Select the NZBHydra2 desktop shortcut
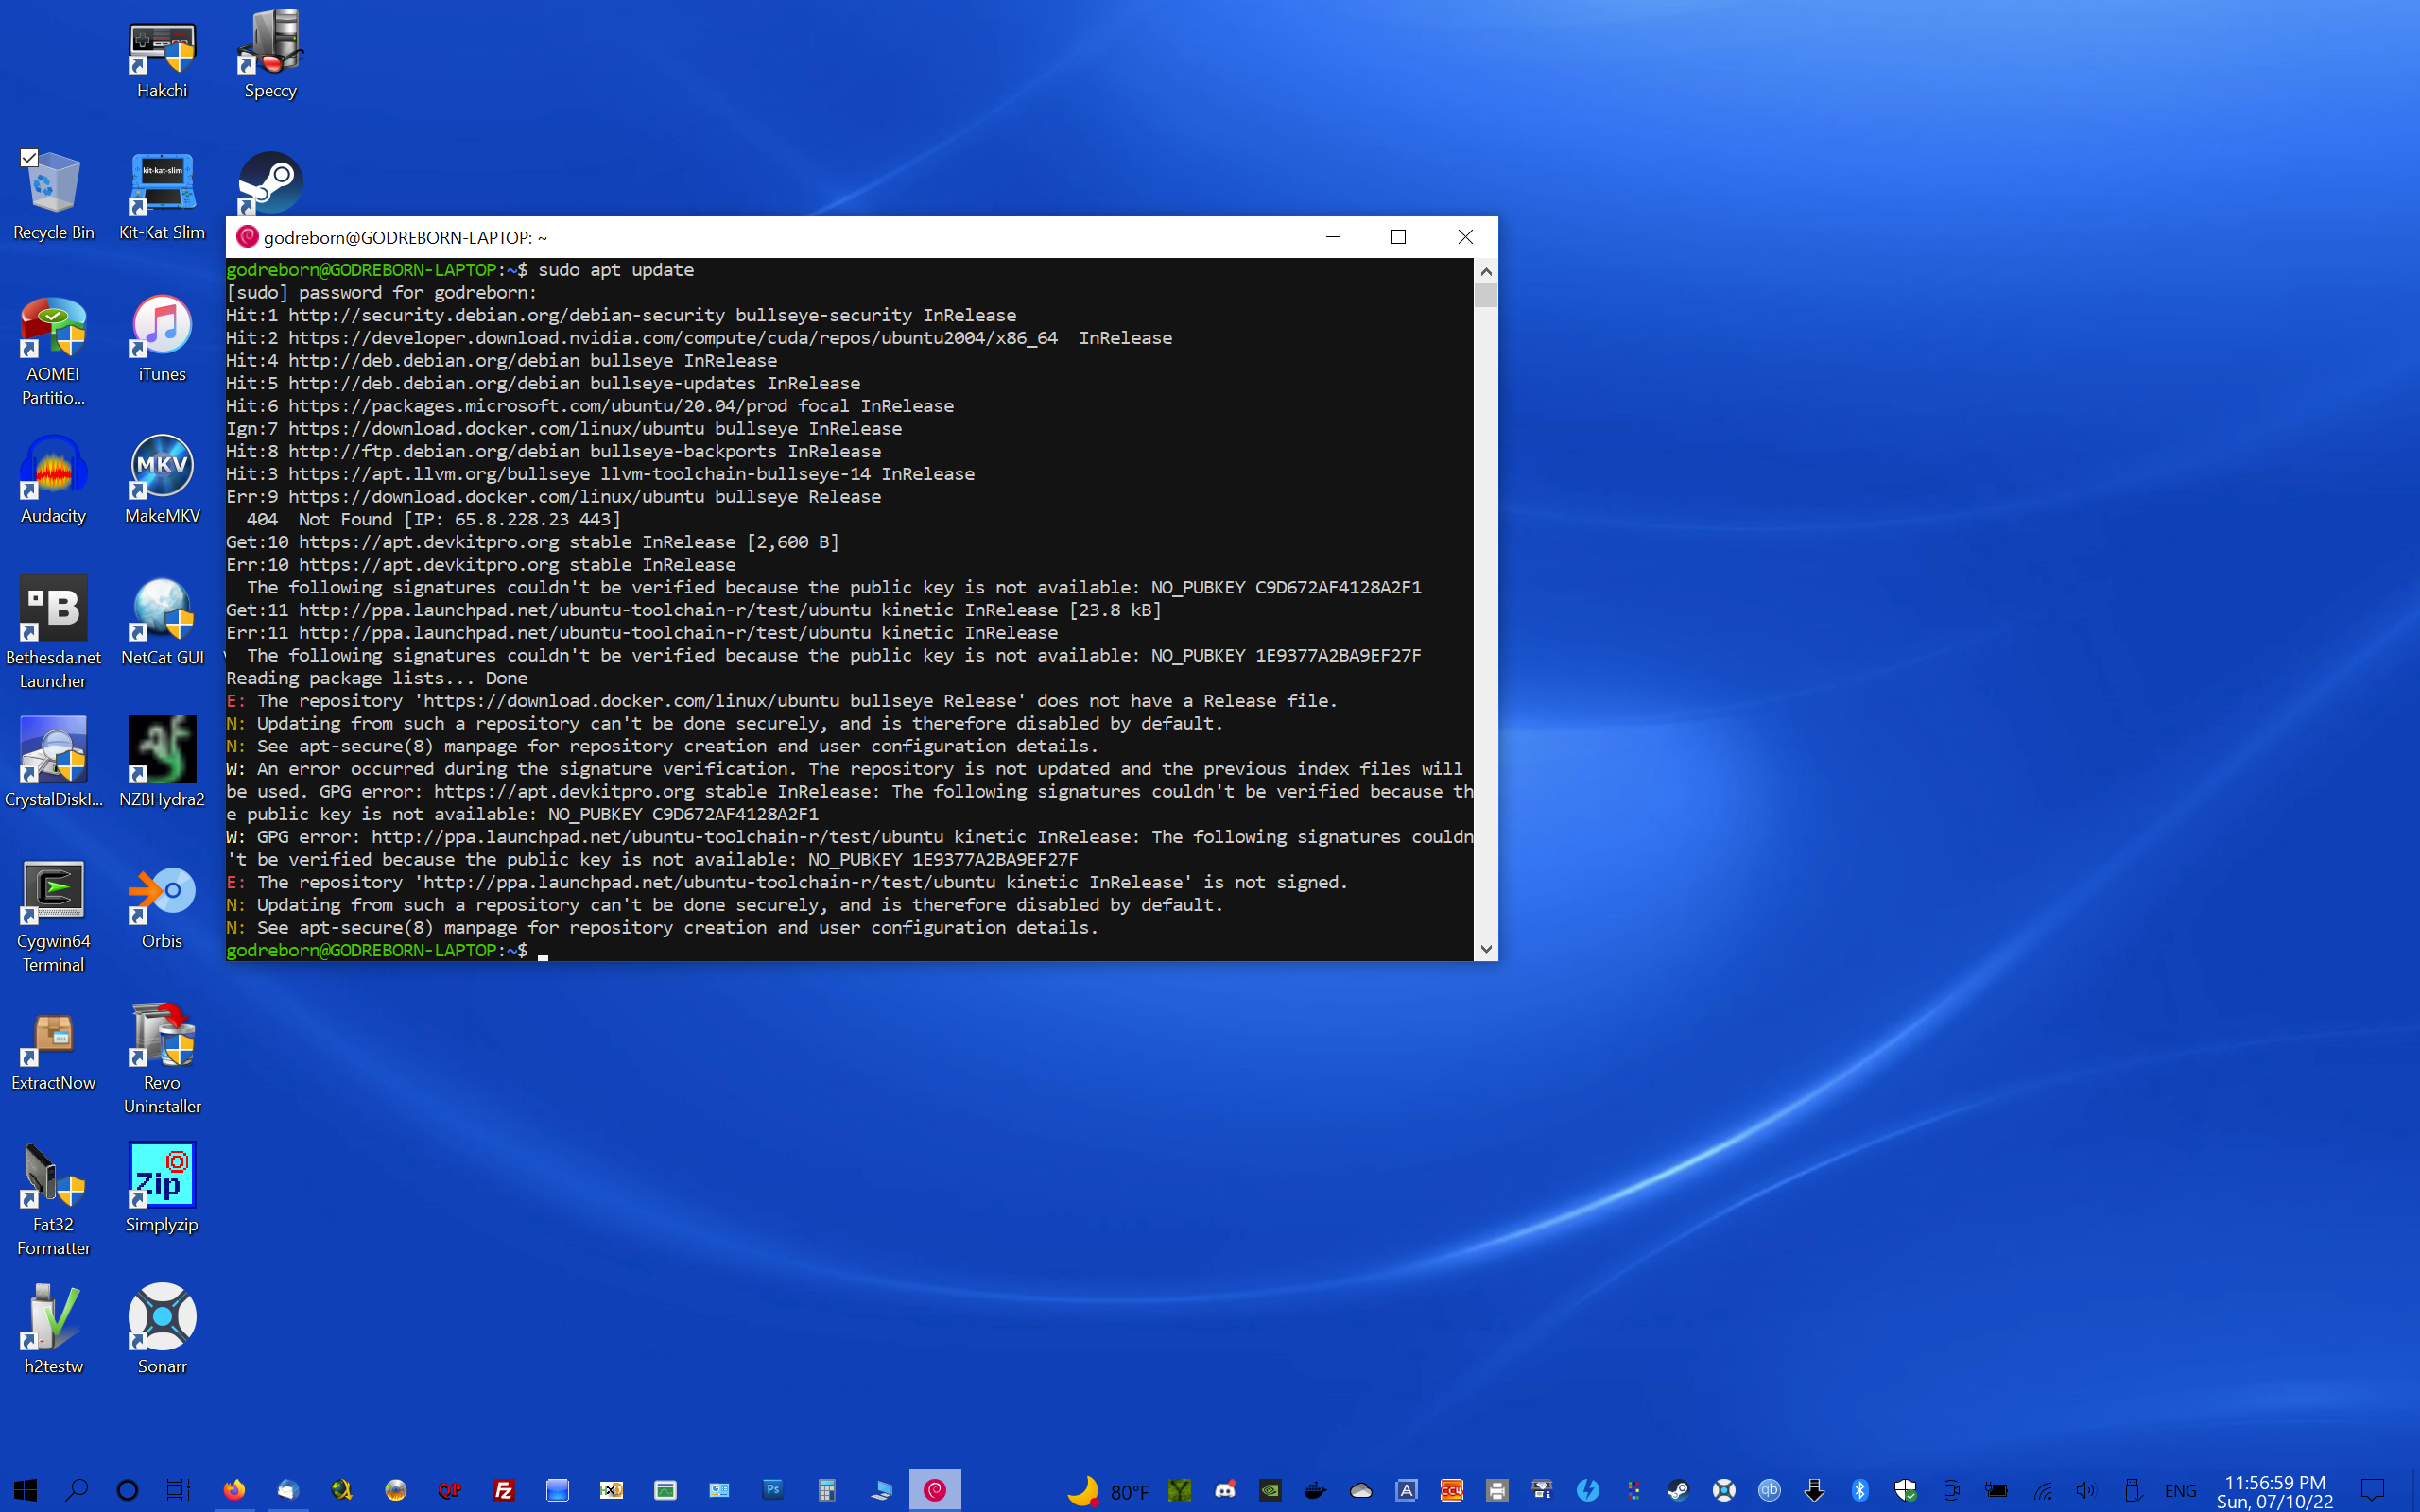This screenshot has height=1512, width=2420. point(162,763)
